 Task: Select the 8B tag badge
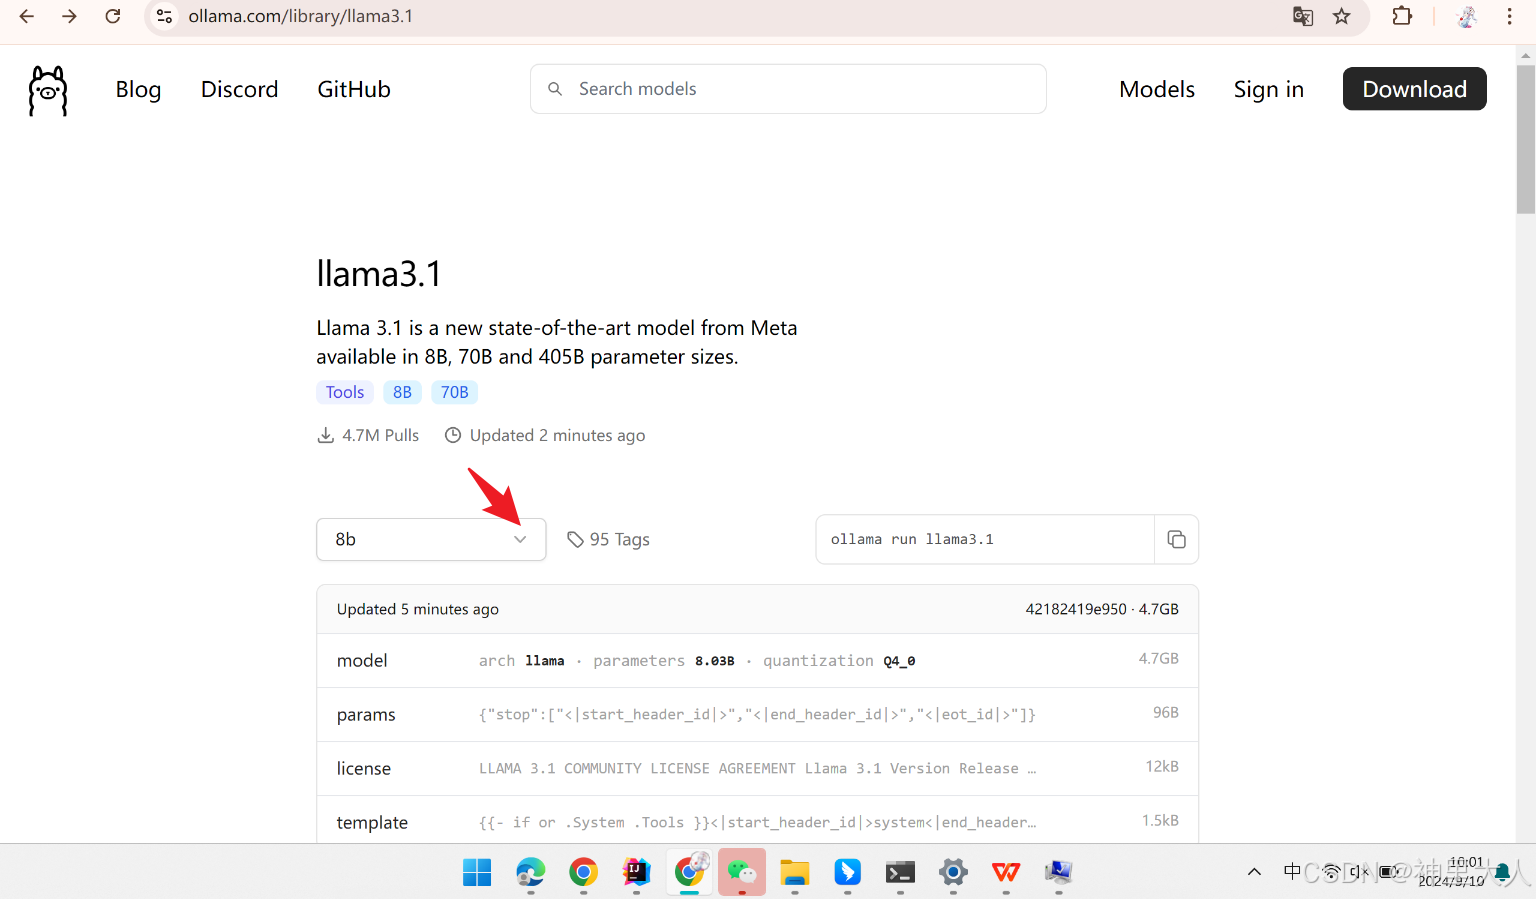point(402,392)
